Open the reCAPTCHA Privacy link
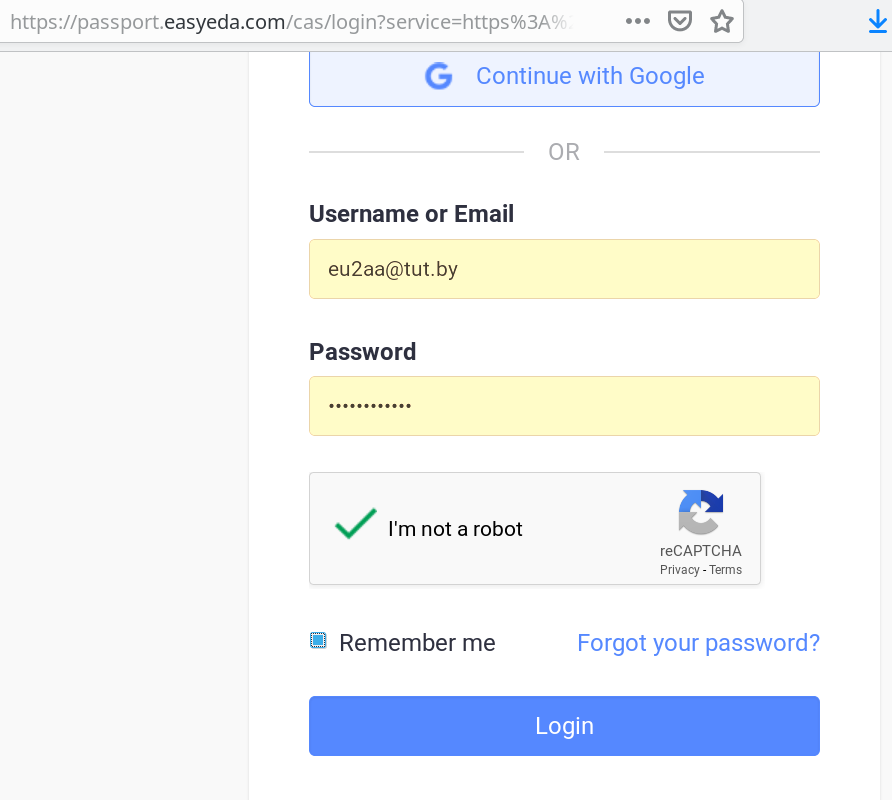Image resolution: width=892 pixels, height=800 pixels. click(679, 570)
